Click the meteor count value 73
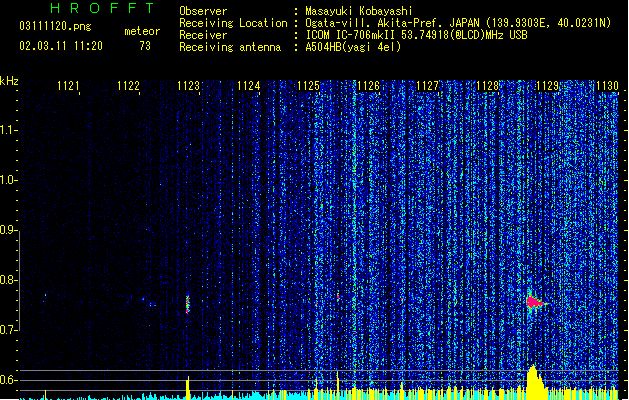Screen dimensions: 629x400 pos(145,46)
